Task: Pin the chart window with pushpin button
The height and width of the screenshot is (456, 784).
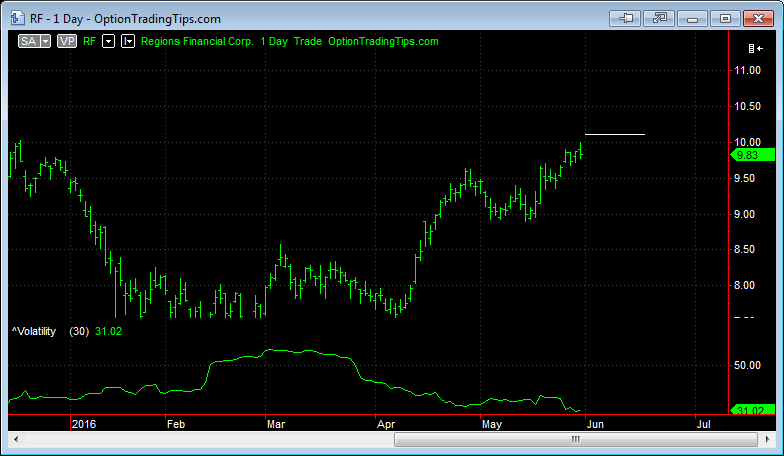Action: 626,18
